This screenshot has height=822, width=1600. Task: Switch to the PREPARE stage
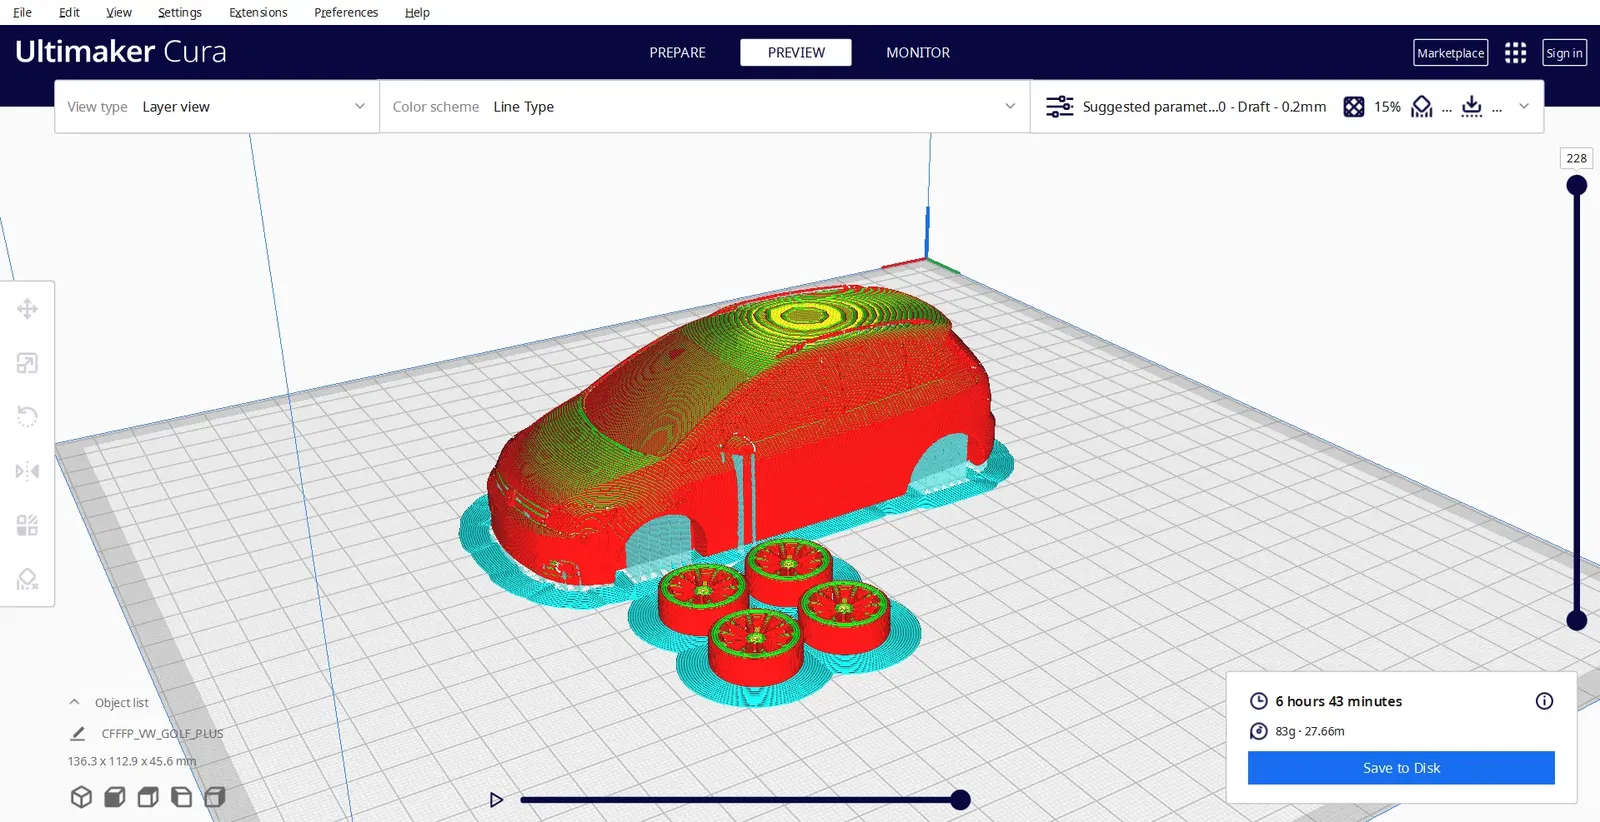[x=677, y=53]
